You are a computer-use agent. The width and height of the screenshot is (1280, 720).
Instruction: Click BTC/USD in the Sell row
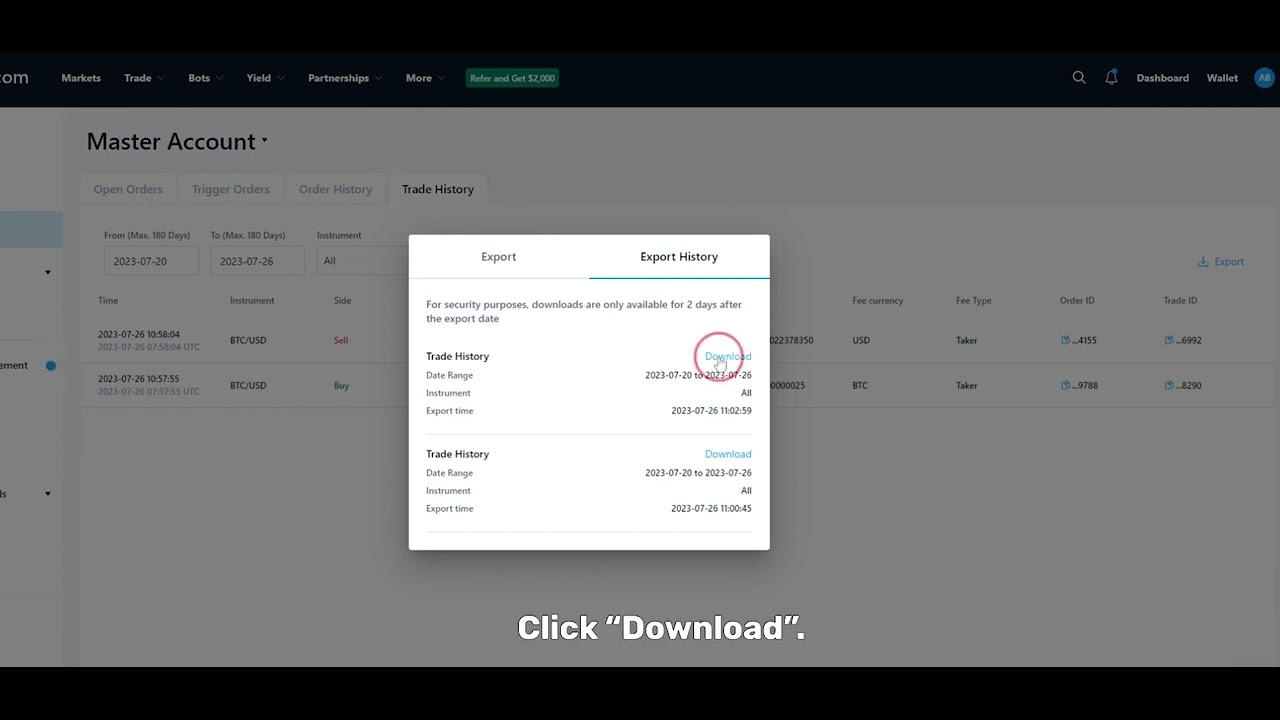248,340
